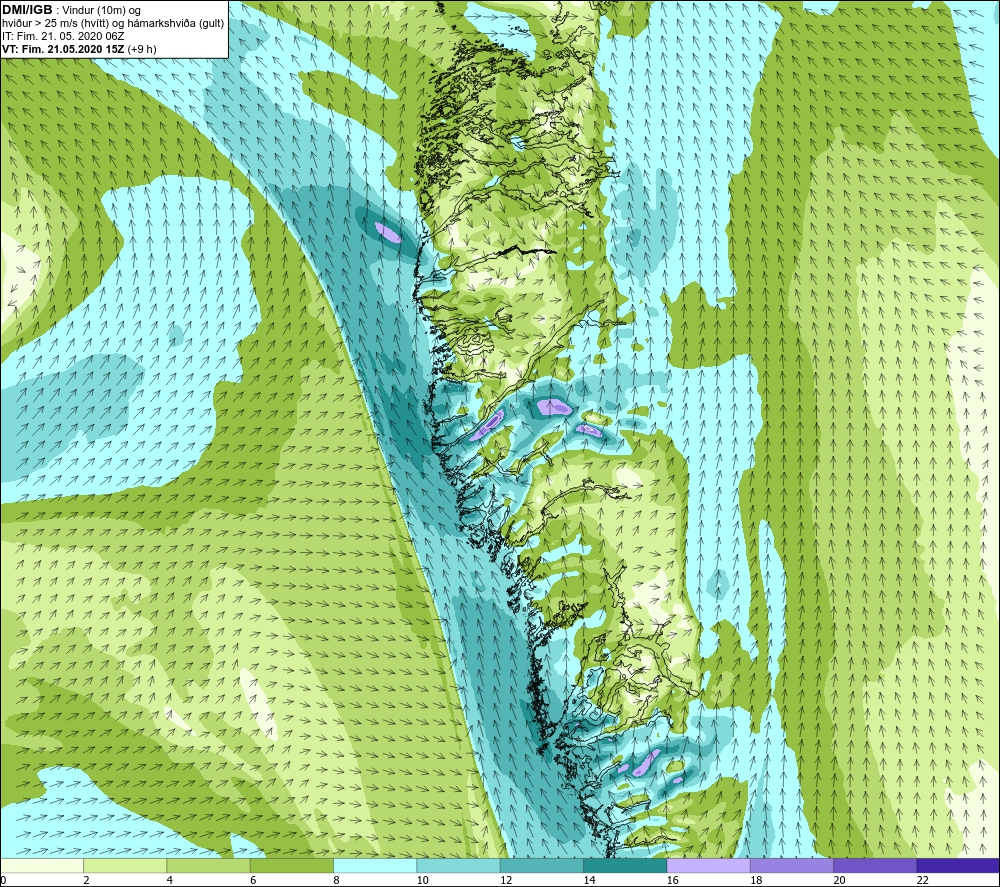Click the 20-22 m/s violet legend swatch
Viewport: 1000px width, 887px height.
[x=875, y=865]
